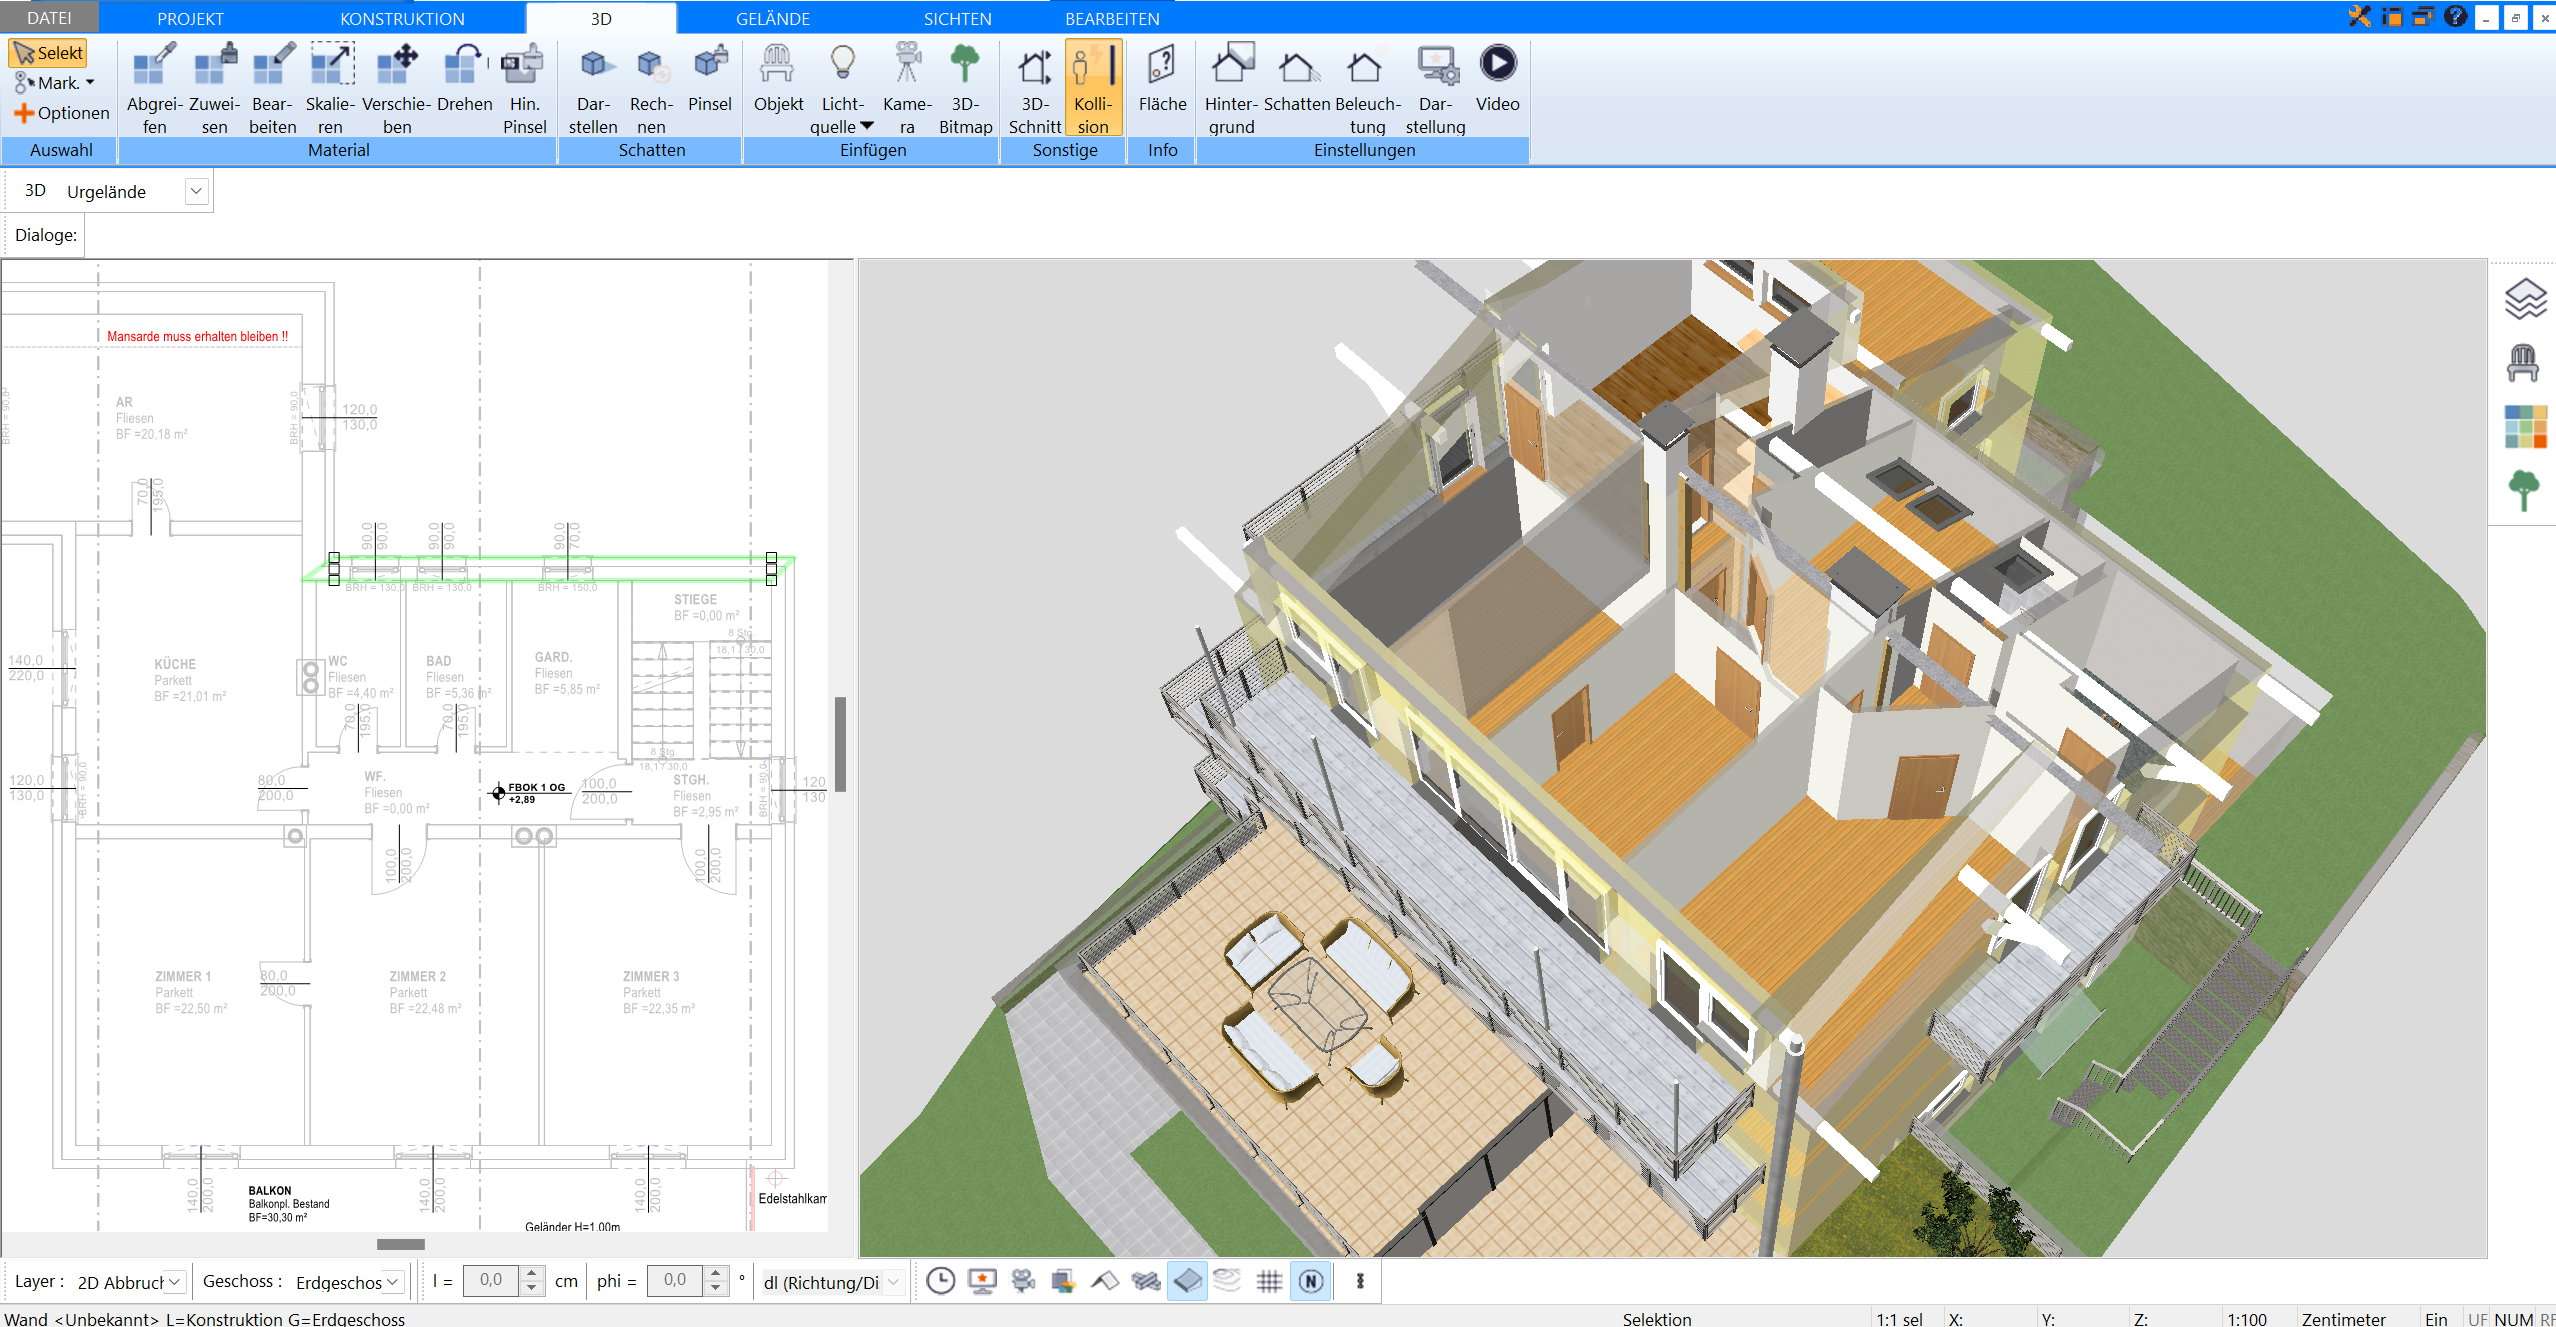Click the orange window layout button

(2391, 16)
